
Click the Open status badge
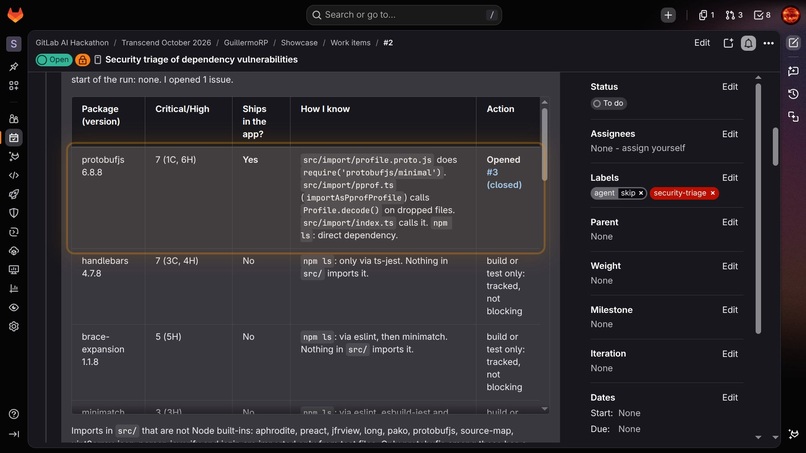[53, 60]
